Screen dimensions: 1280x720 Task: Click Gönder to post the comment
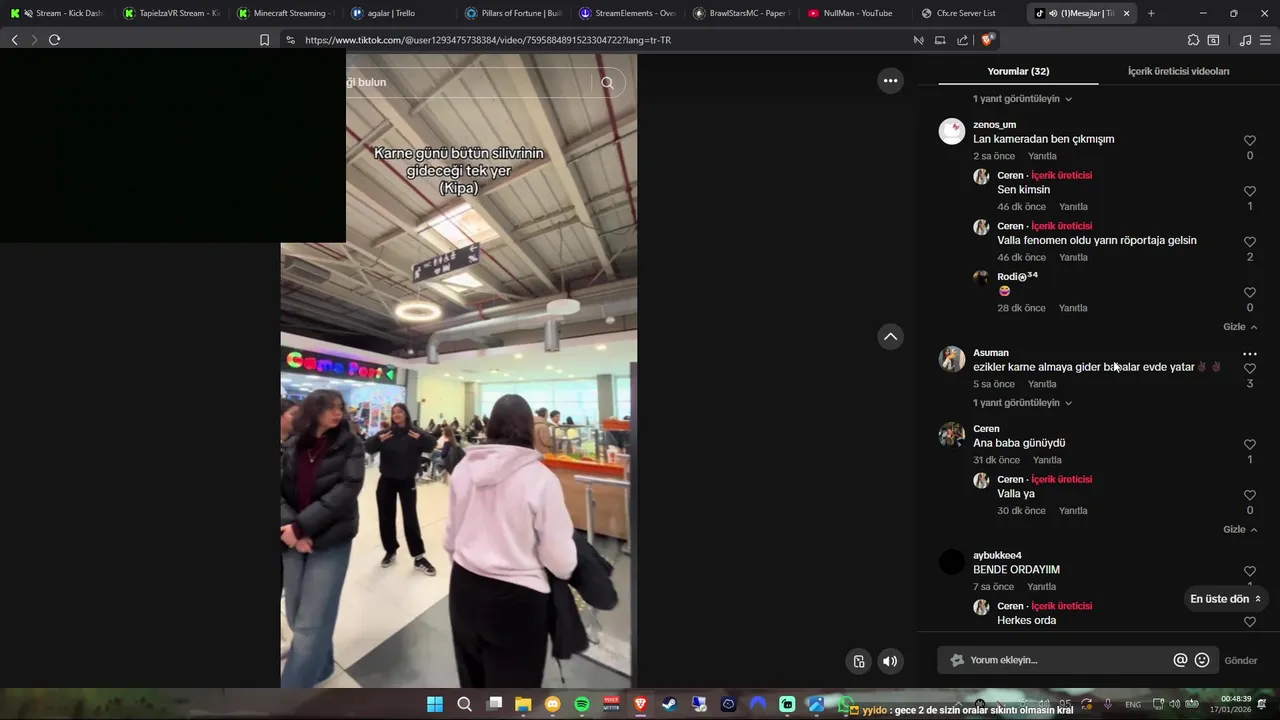pyautogui.click(x=1241, y=660)
